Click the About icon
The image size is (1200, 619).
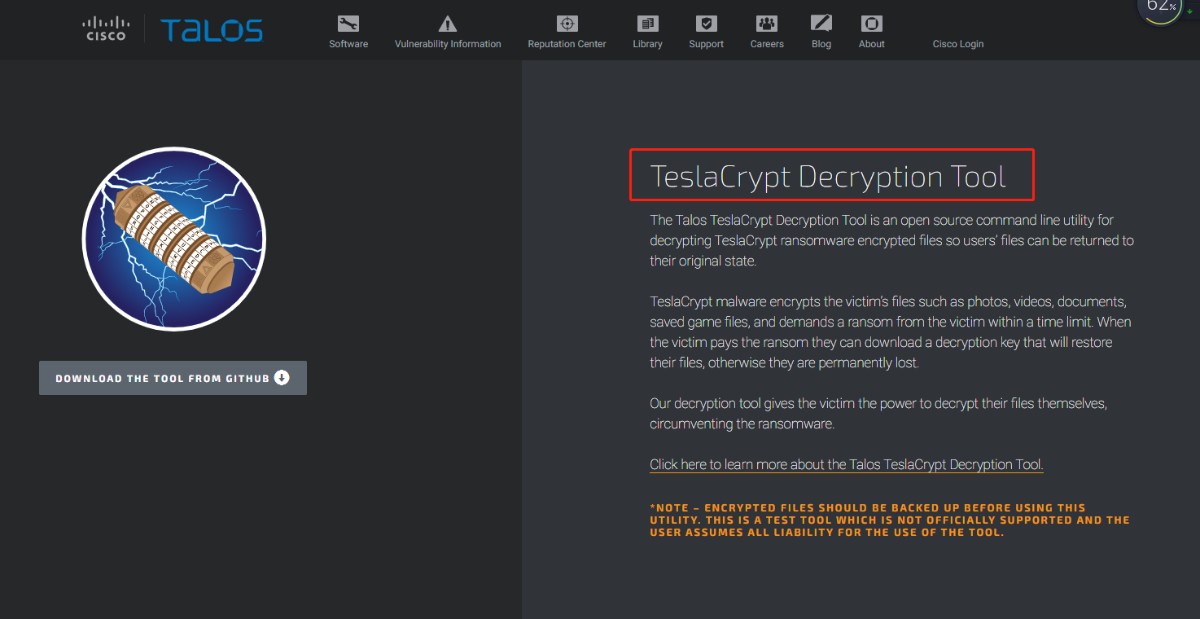(871, 23)
